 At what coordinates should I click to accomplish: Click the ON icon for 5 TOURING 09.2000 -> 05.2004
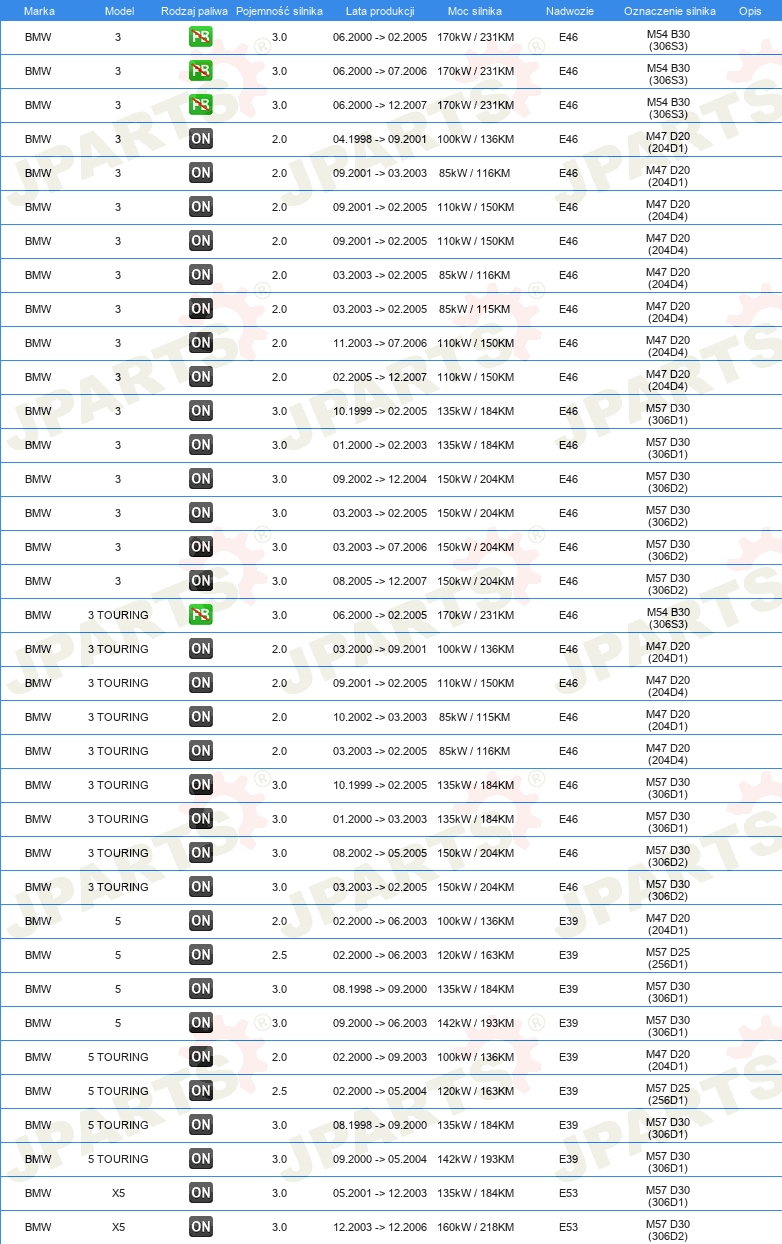(x=201, y=1159)
